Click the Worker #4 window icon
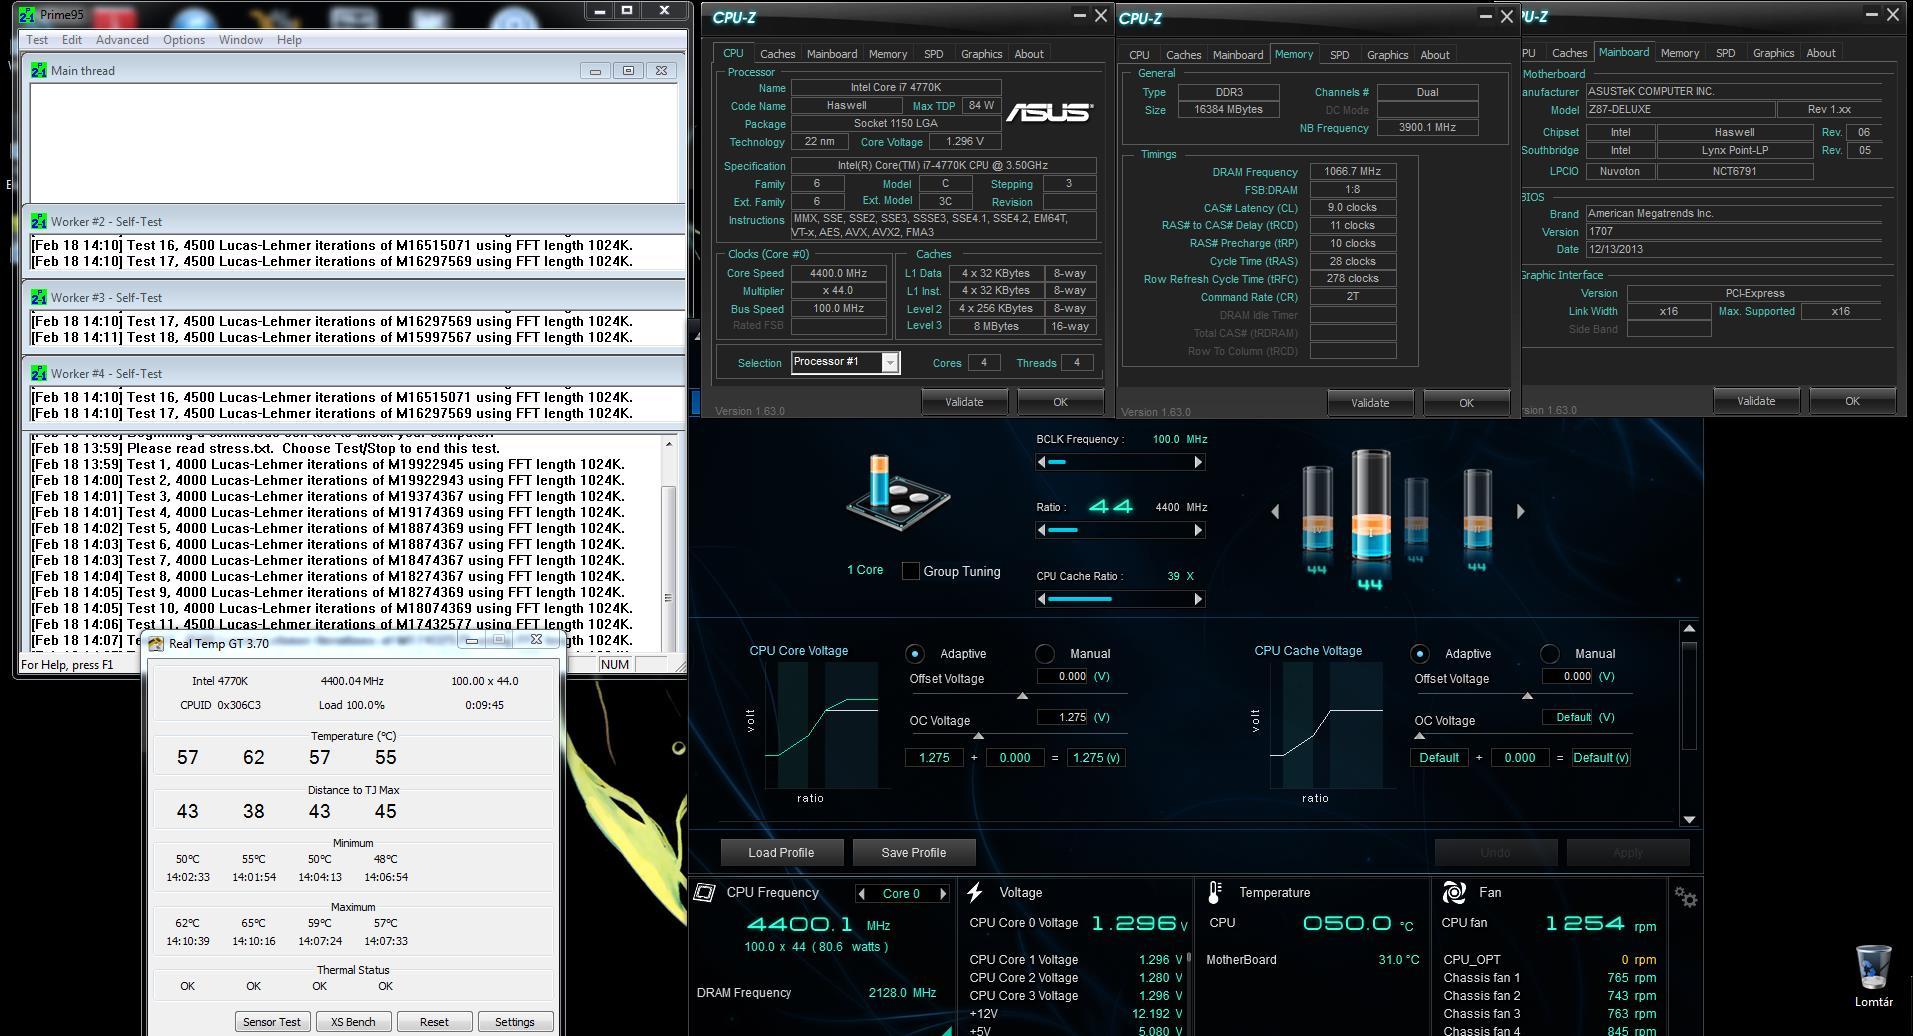This screenshot has height=1036, width=1913. (x=39, y=373)
